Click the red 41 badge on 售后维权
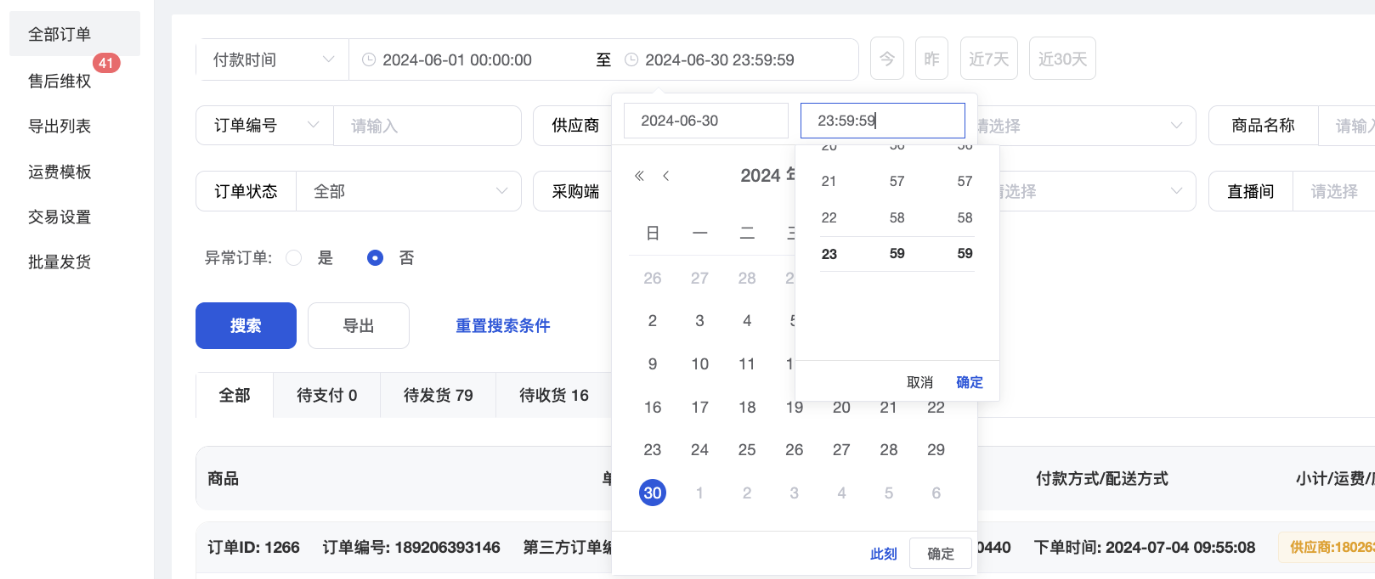This screenshot has height=579, width=1375. (x=107, y=63)
